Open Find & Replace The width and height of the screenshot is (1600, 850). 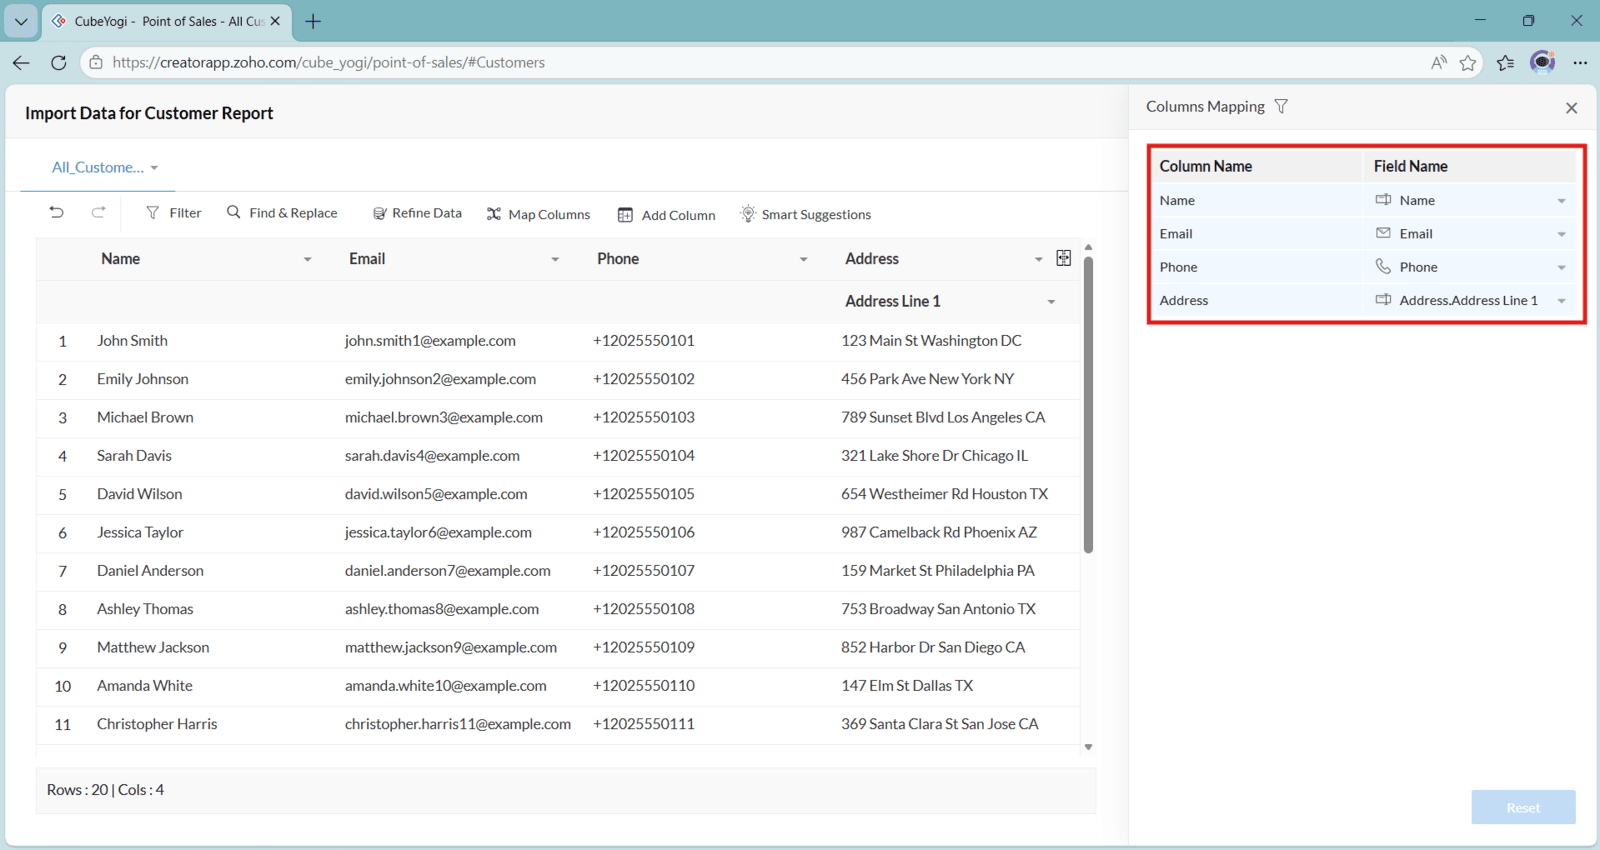[282, 213]
